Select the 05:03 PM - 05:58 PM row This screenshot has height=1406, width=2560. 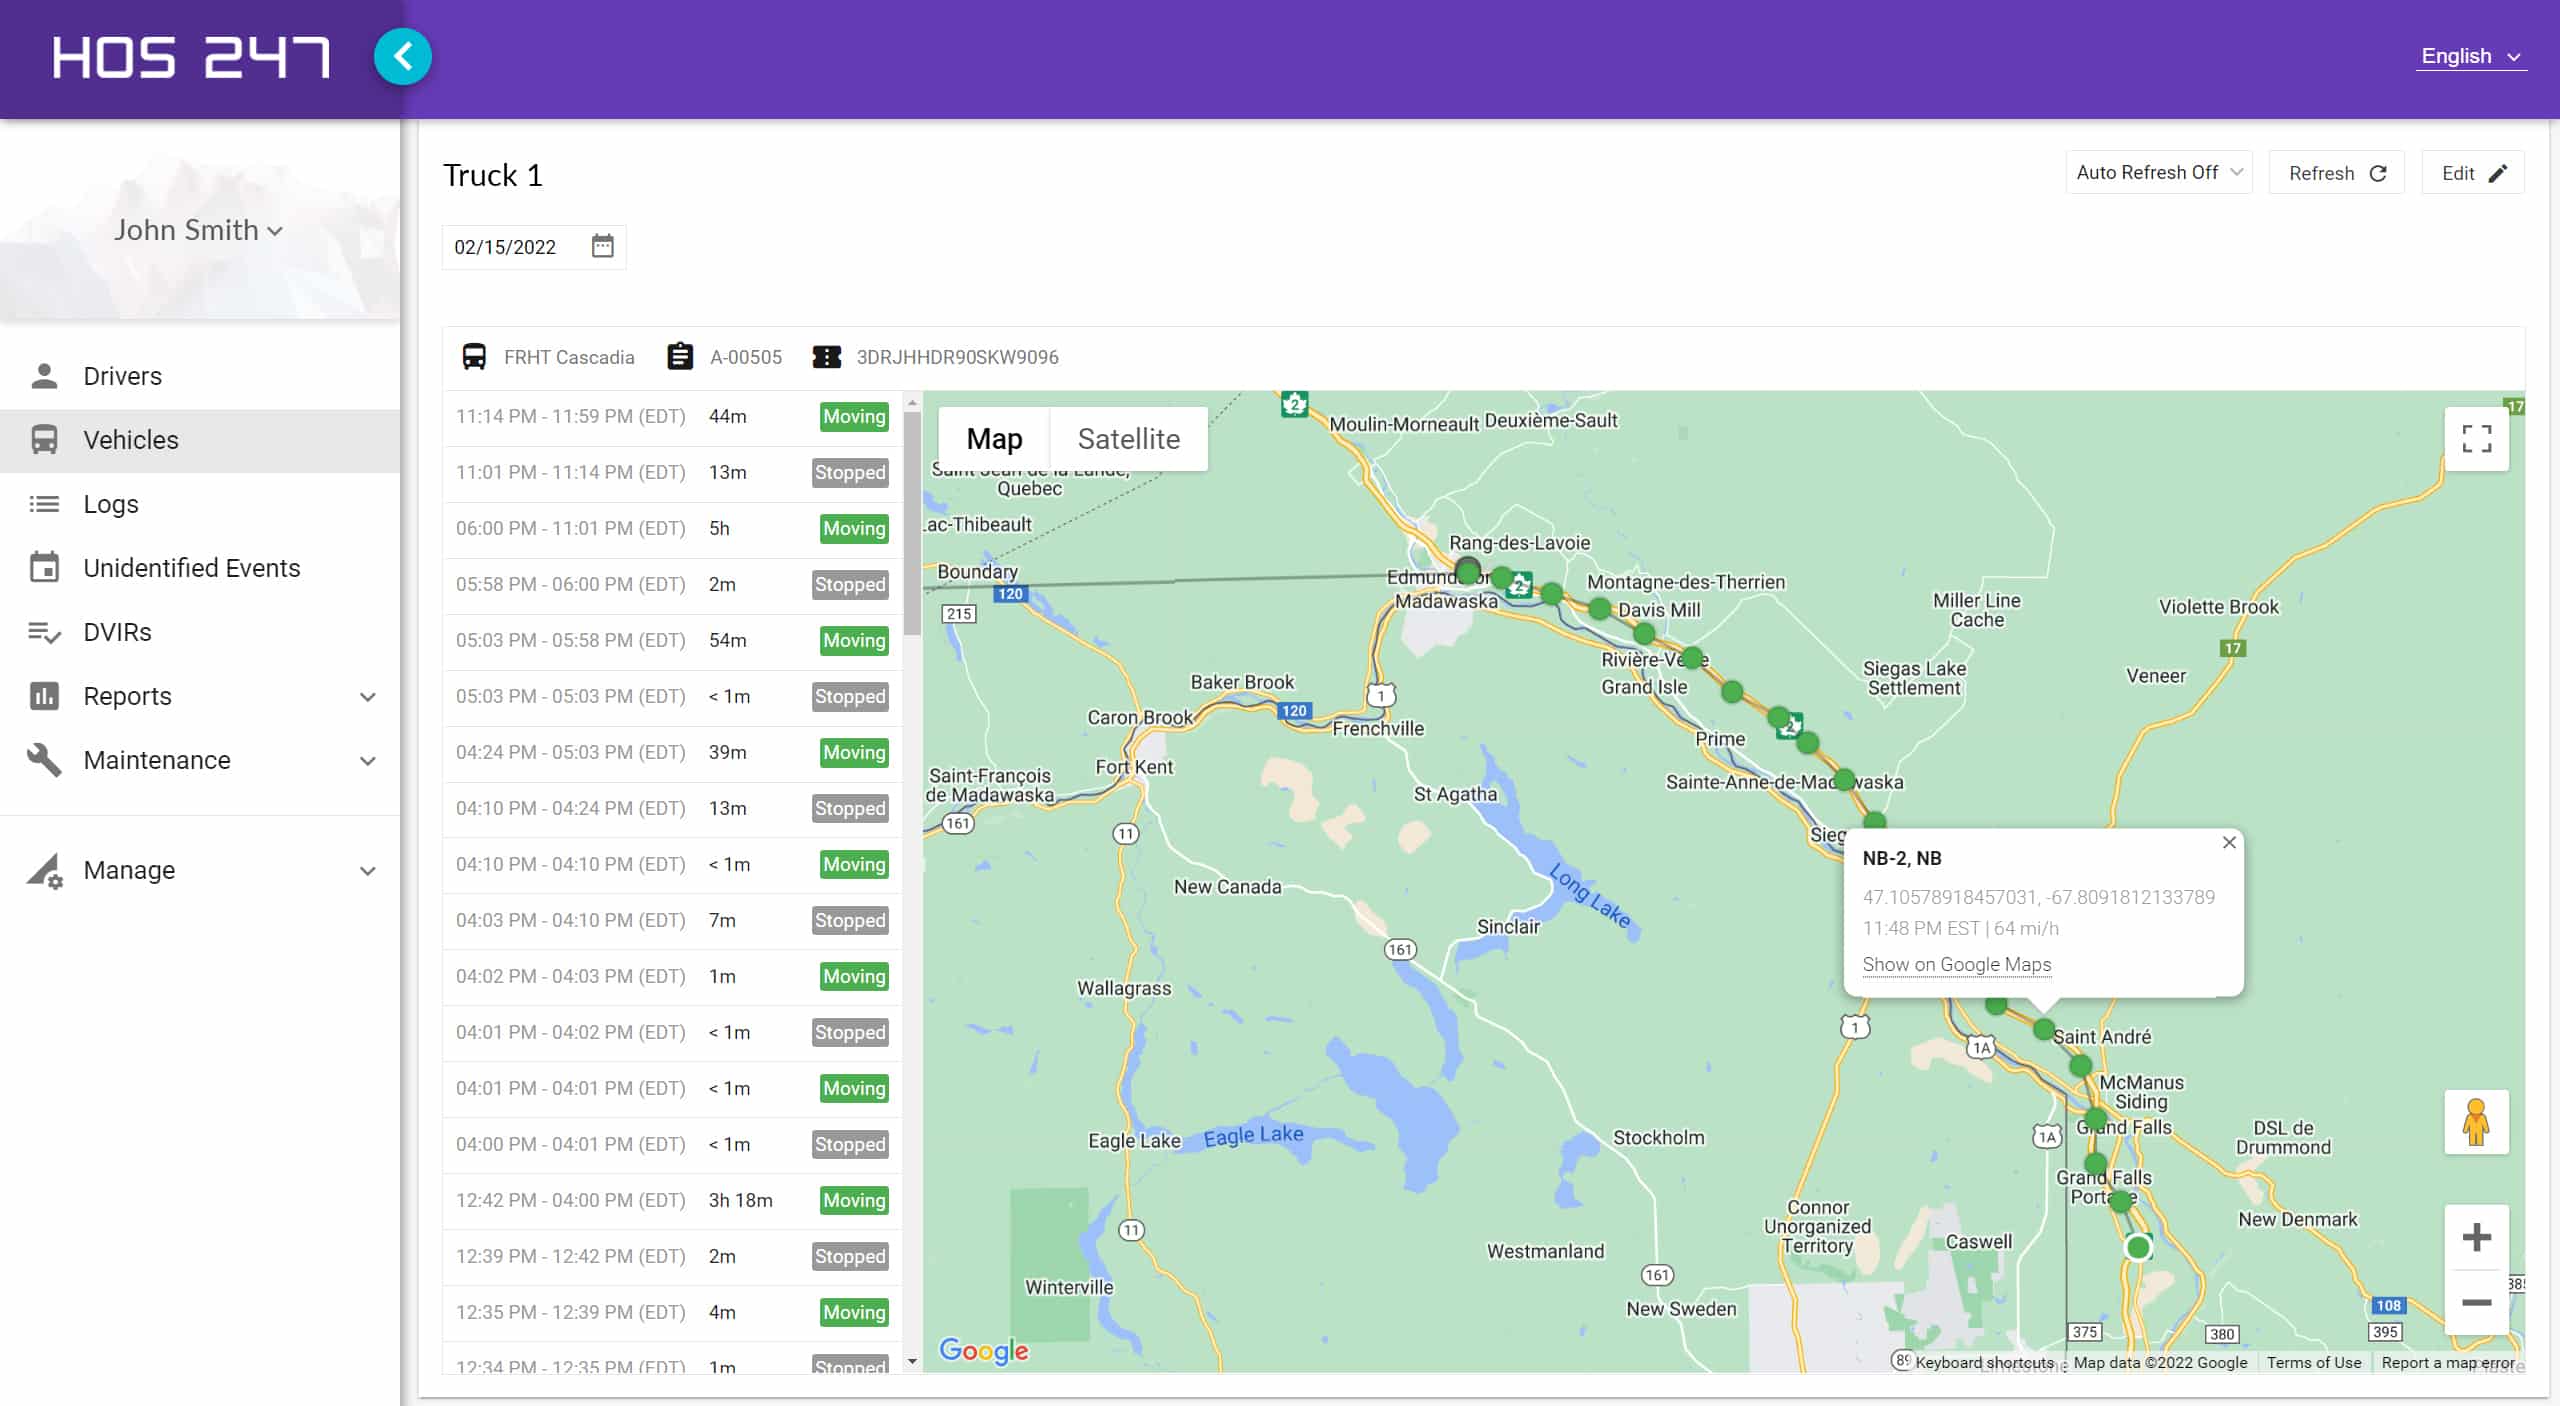pyautogui.click(x=672, y=641)
